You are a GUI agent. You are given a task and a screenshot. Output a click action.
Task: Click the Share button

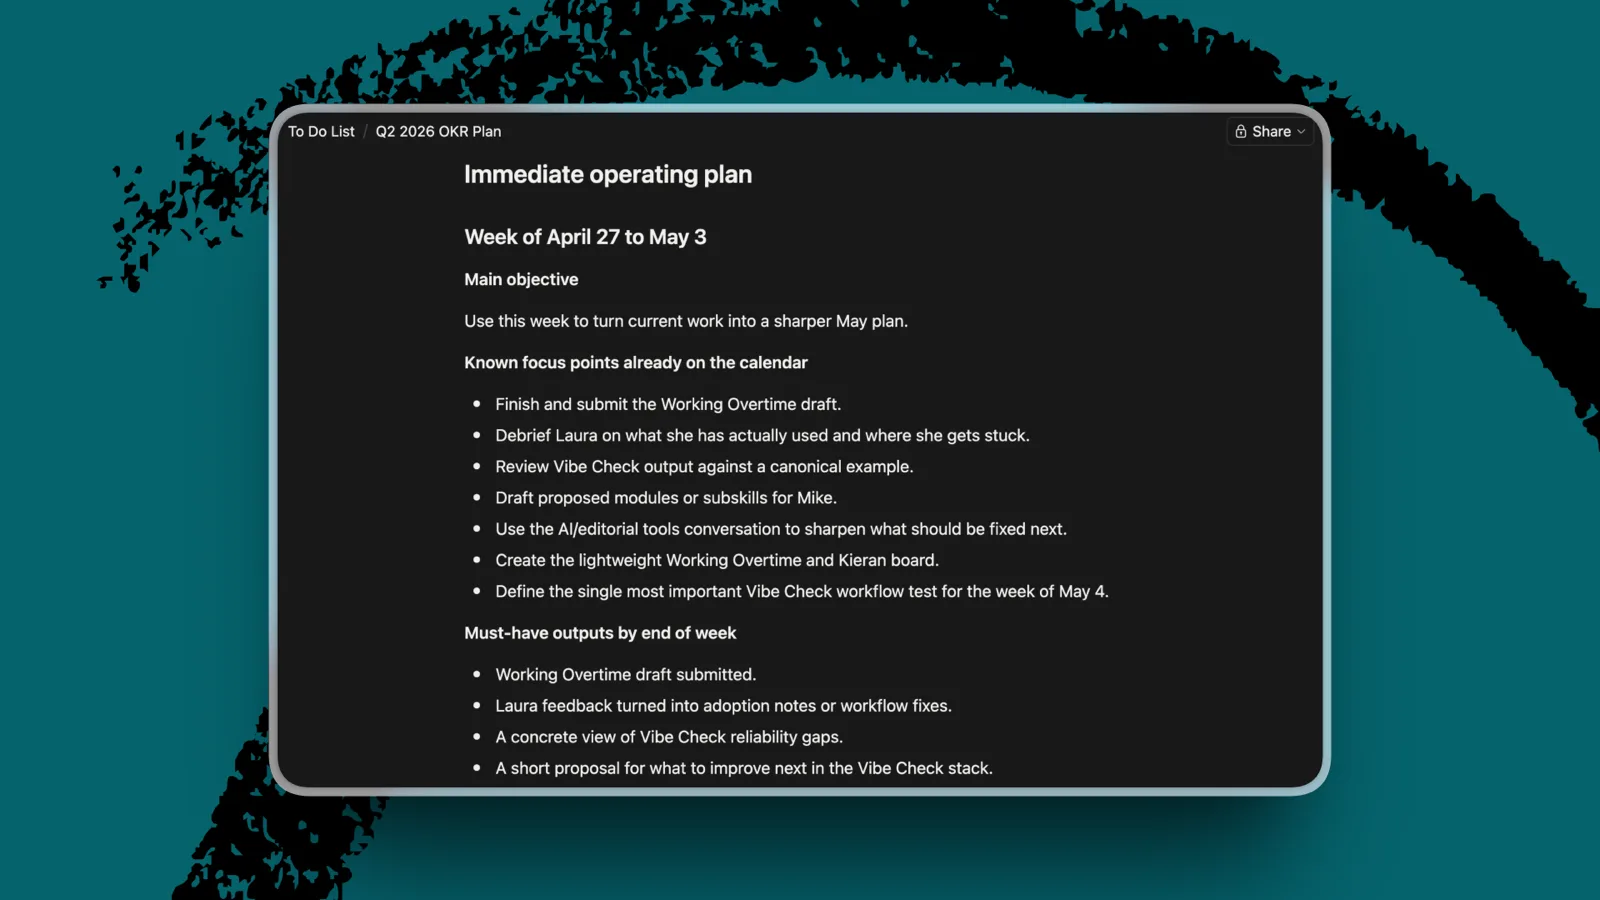click(1269, 131)
